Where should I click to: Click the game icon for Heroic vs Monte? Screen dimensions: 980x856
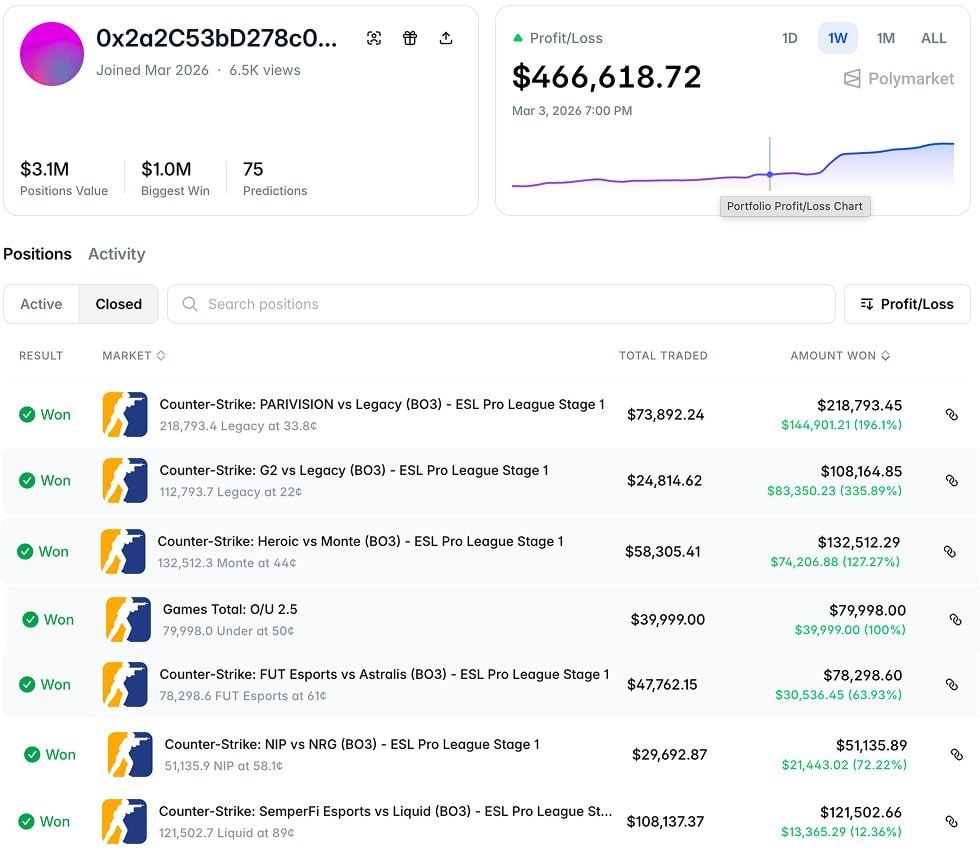[x=123, y=551]
